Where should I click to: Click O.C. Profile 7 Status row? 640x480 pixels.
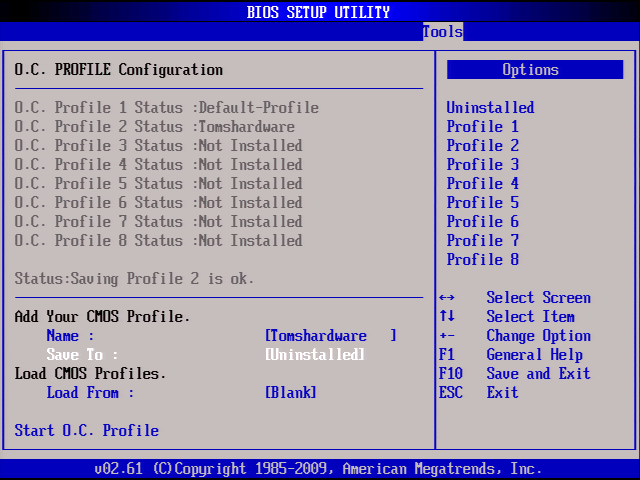[159, 222]
